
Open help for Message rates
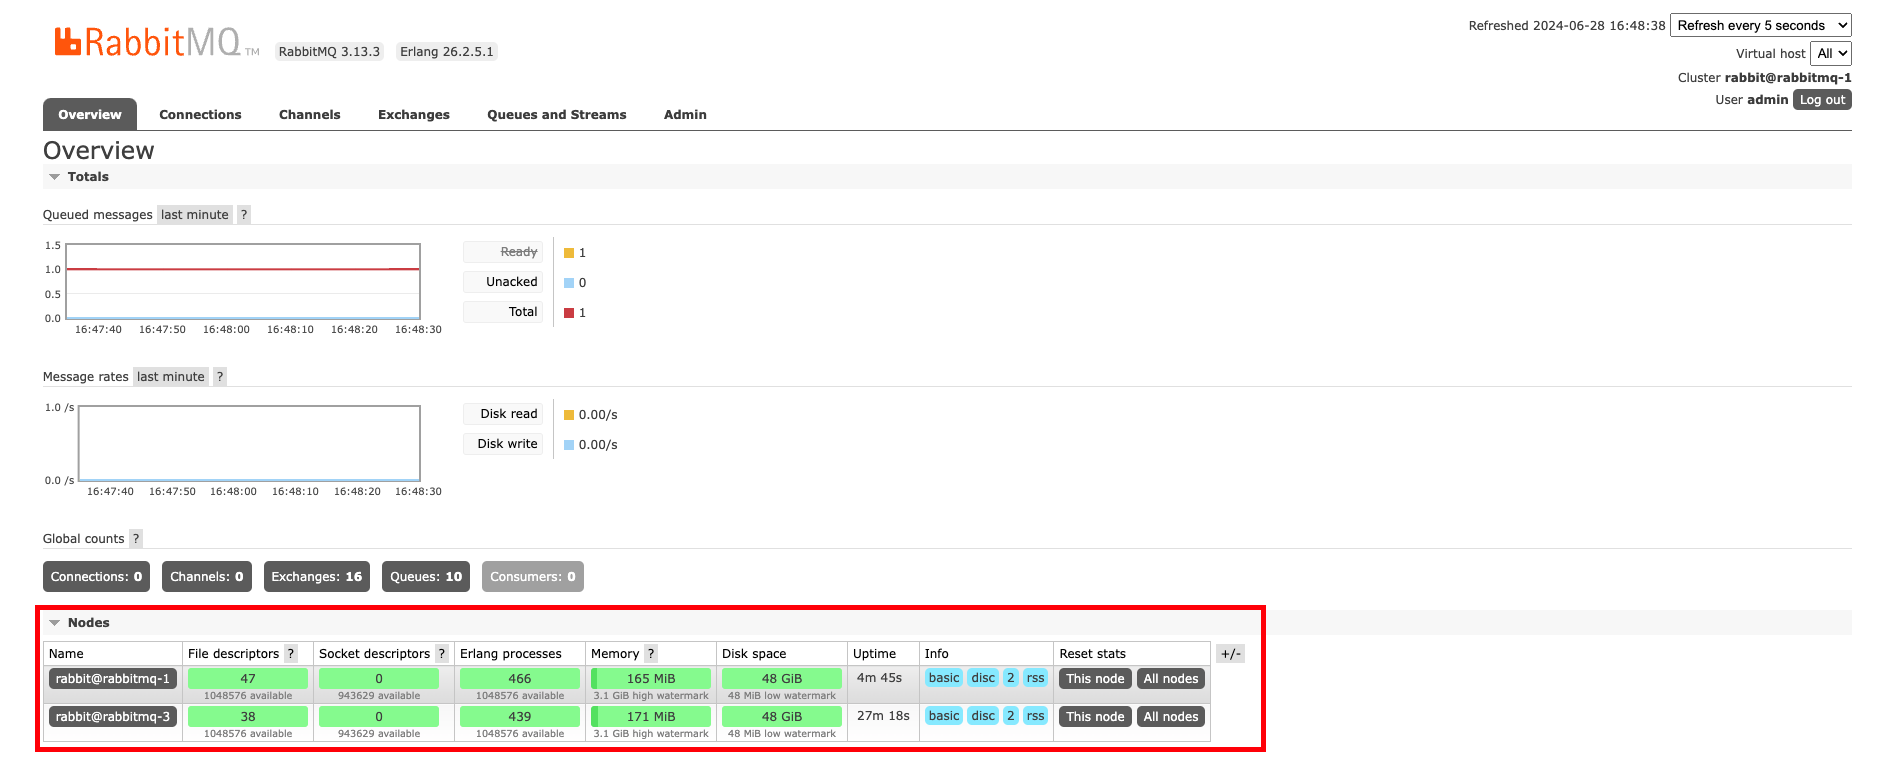tap(220, 377)
